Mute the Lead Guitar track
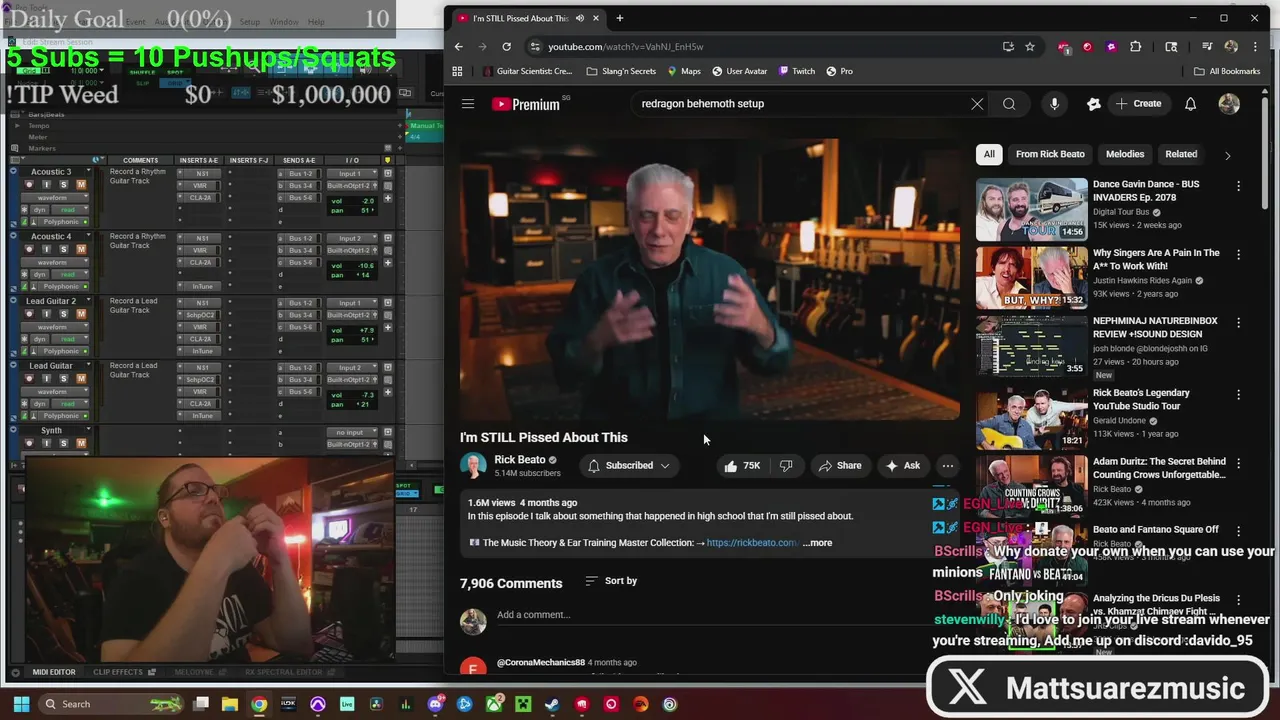Screen dimensions: 1280x720 [81, 378]
